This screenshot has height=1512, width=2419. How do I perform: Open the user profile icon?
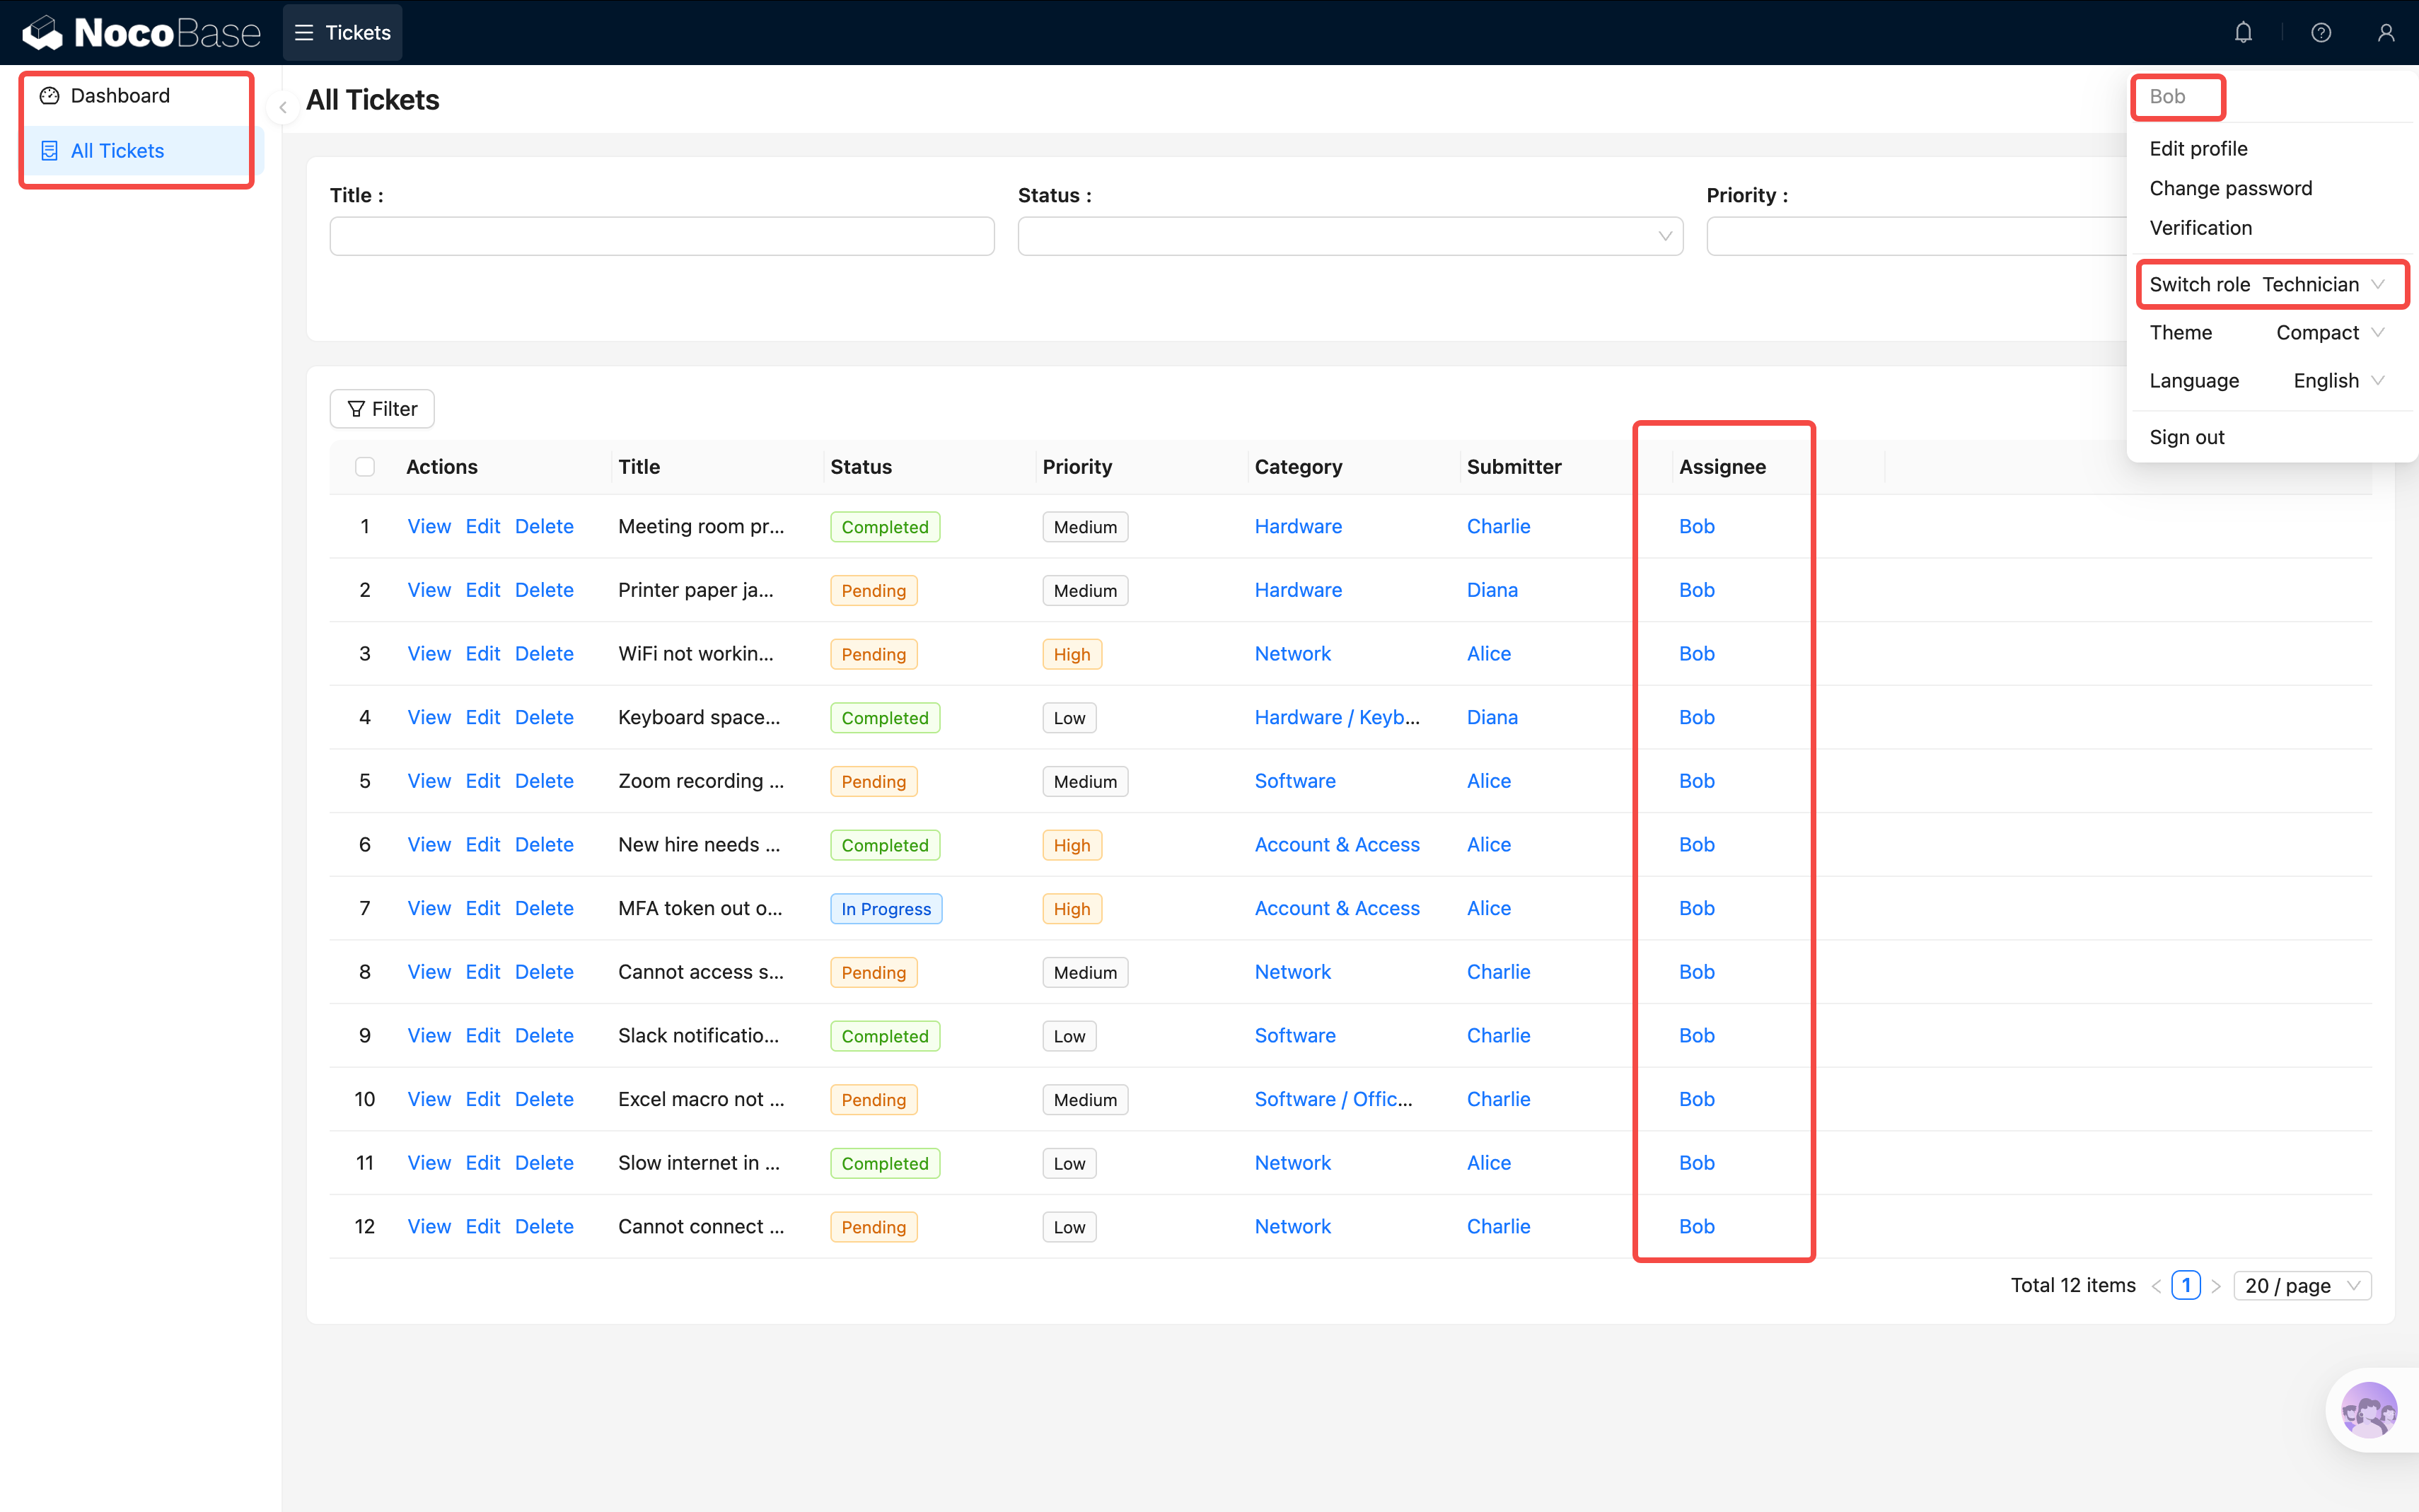pos(2385,33)
